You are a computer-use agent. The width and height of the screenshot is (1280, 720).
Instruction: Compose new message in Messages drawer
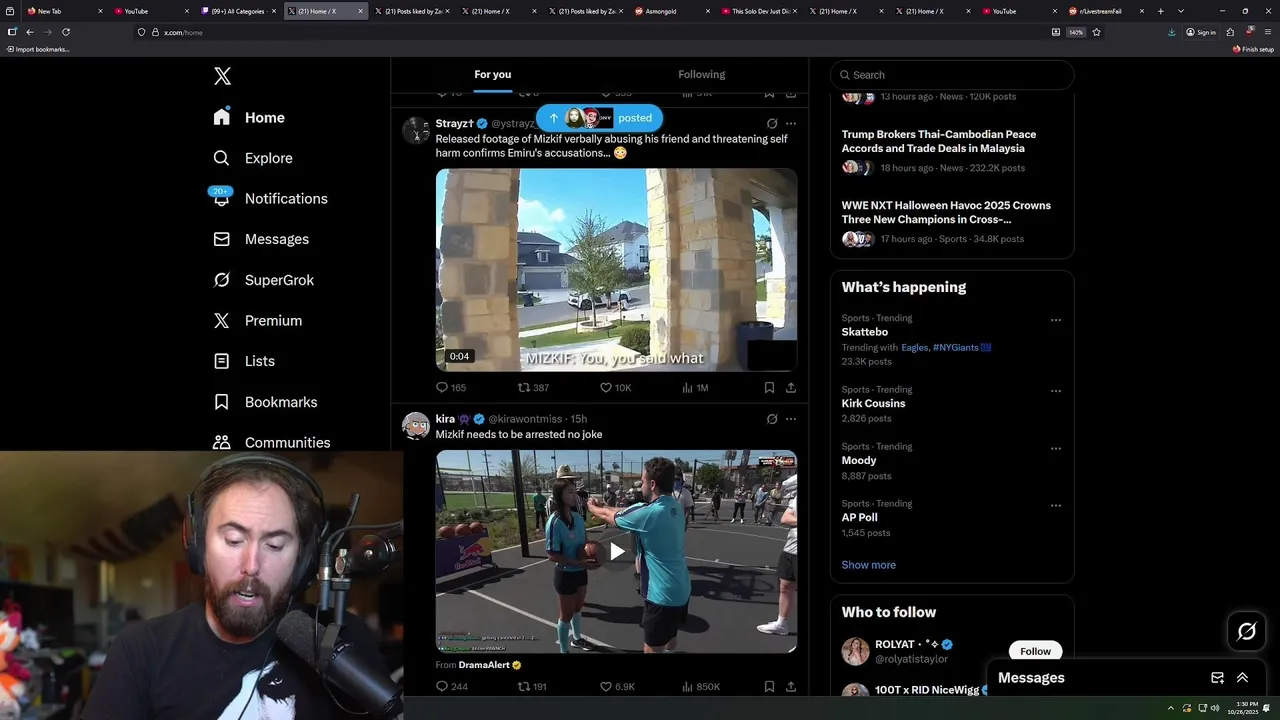[1217, 678]
